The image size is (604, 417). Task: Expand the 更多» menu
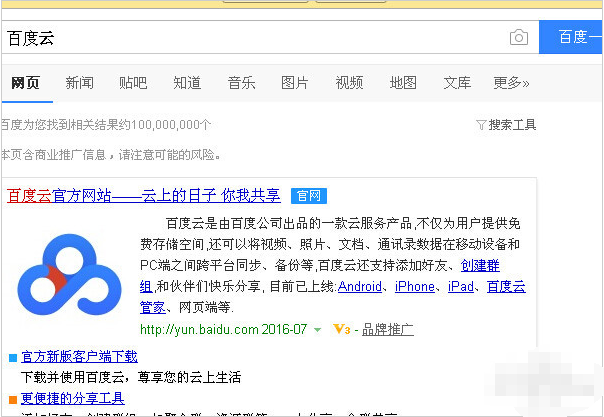511,82
